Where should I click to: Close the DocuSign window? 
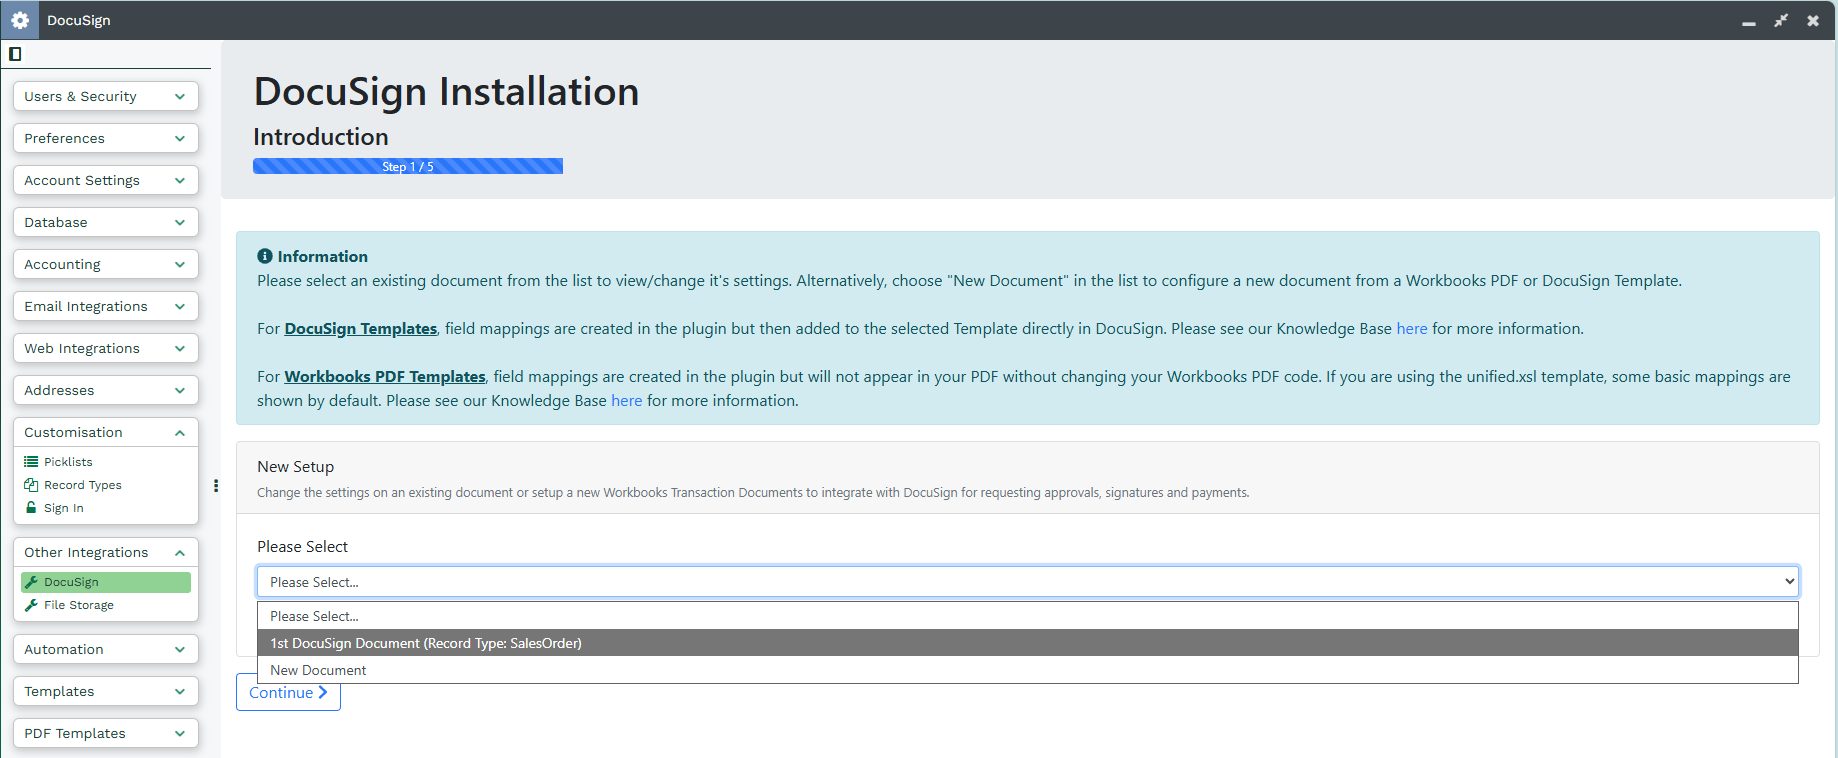pyautogui.click(x=1813, y=20)
